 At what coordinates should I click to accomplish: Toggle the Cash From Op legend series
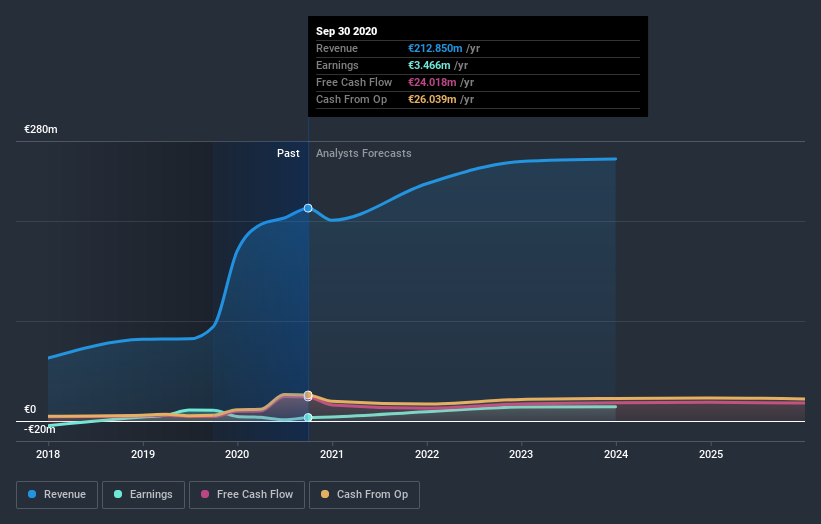[364, 495]
